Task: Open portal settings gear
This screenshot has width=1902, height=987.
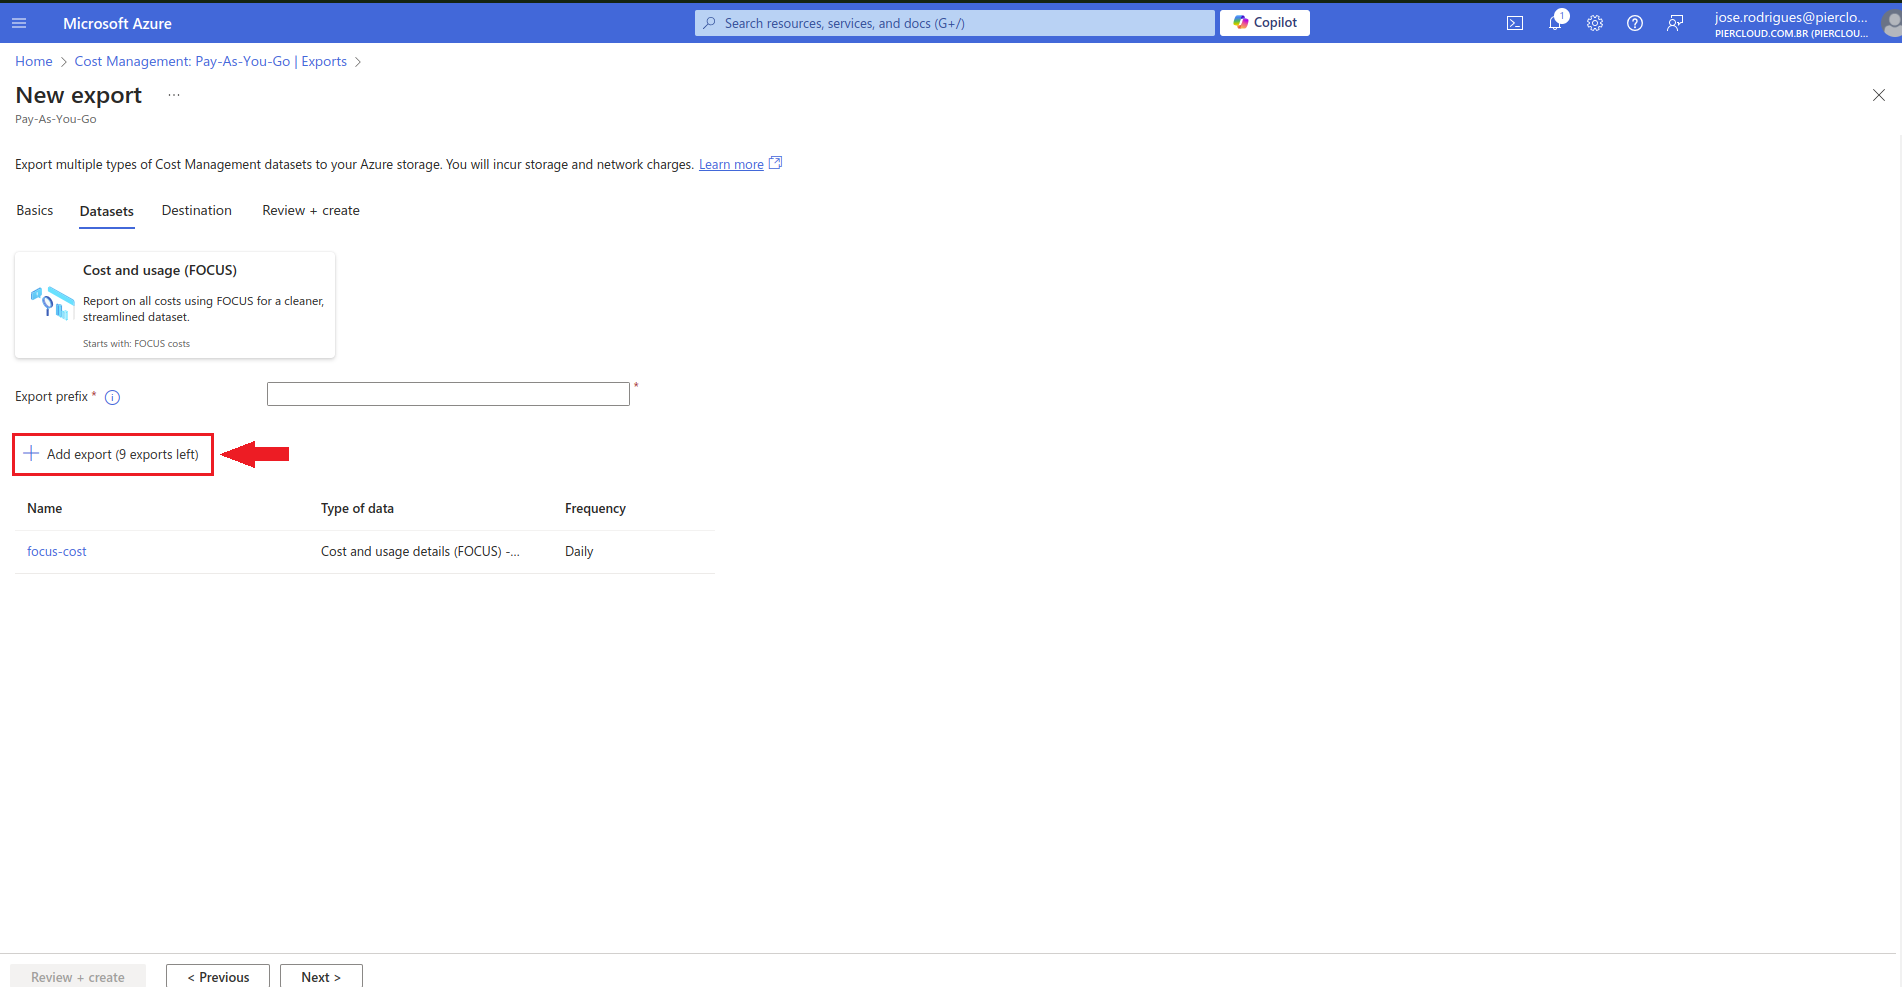Action: (1595, 23)
